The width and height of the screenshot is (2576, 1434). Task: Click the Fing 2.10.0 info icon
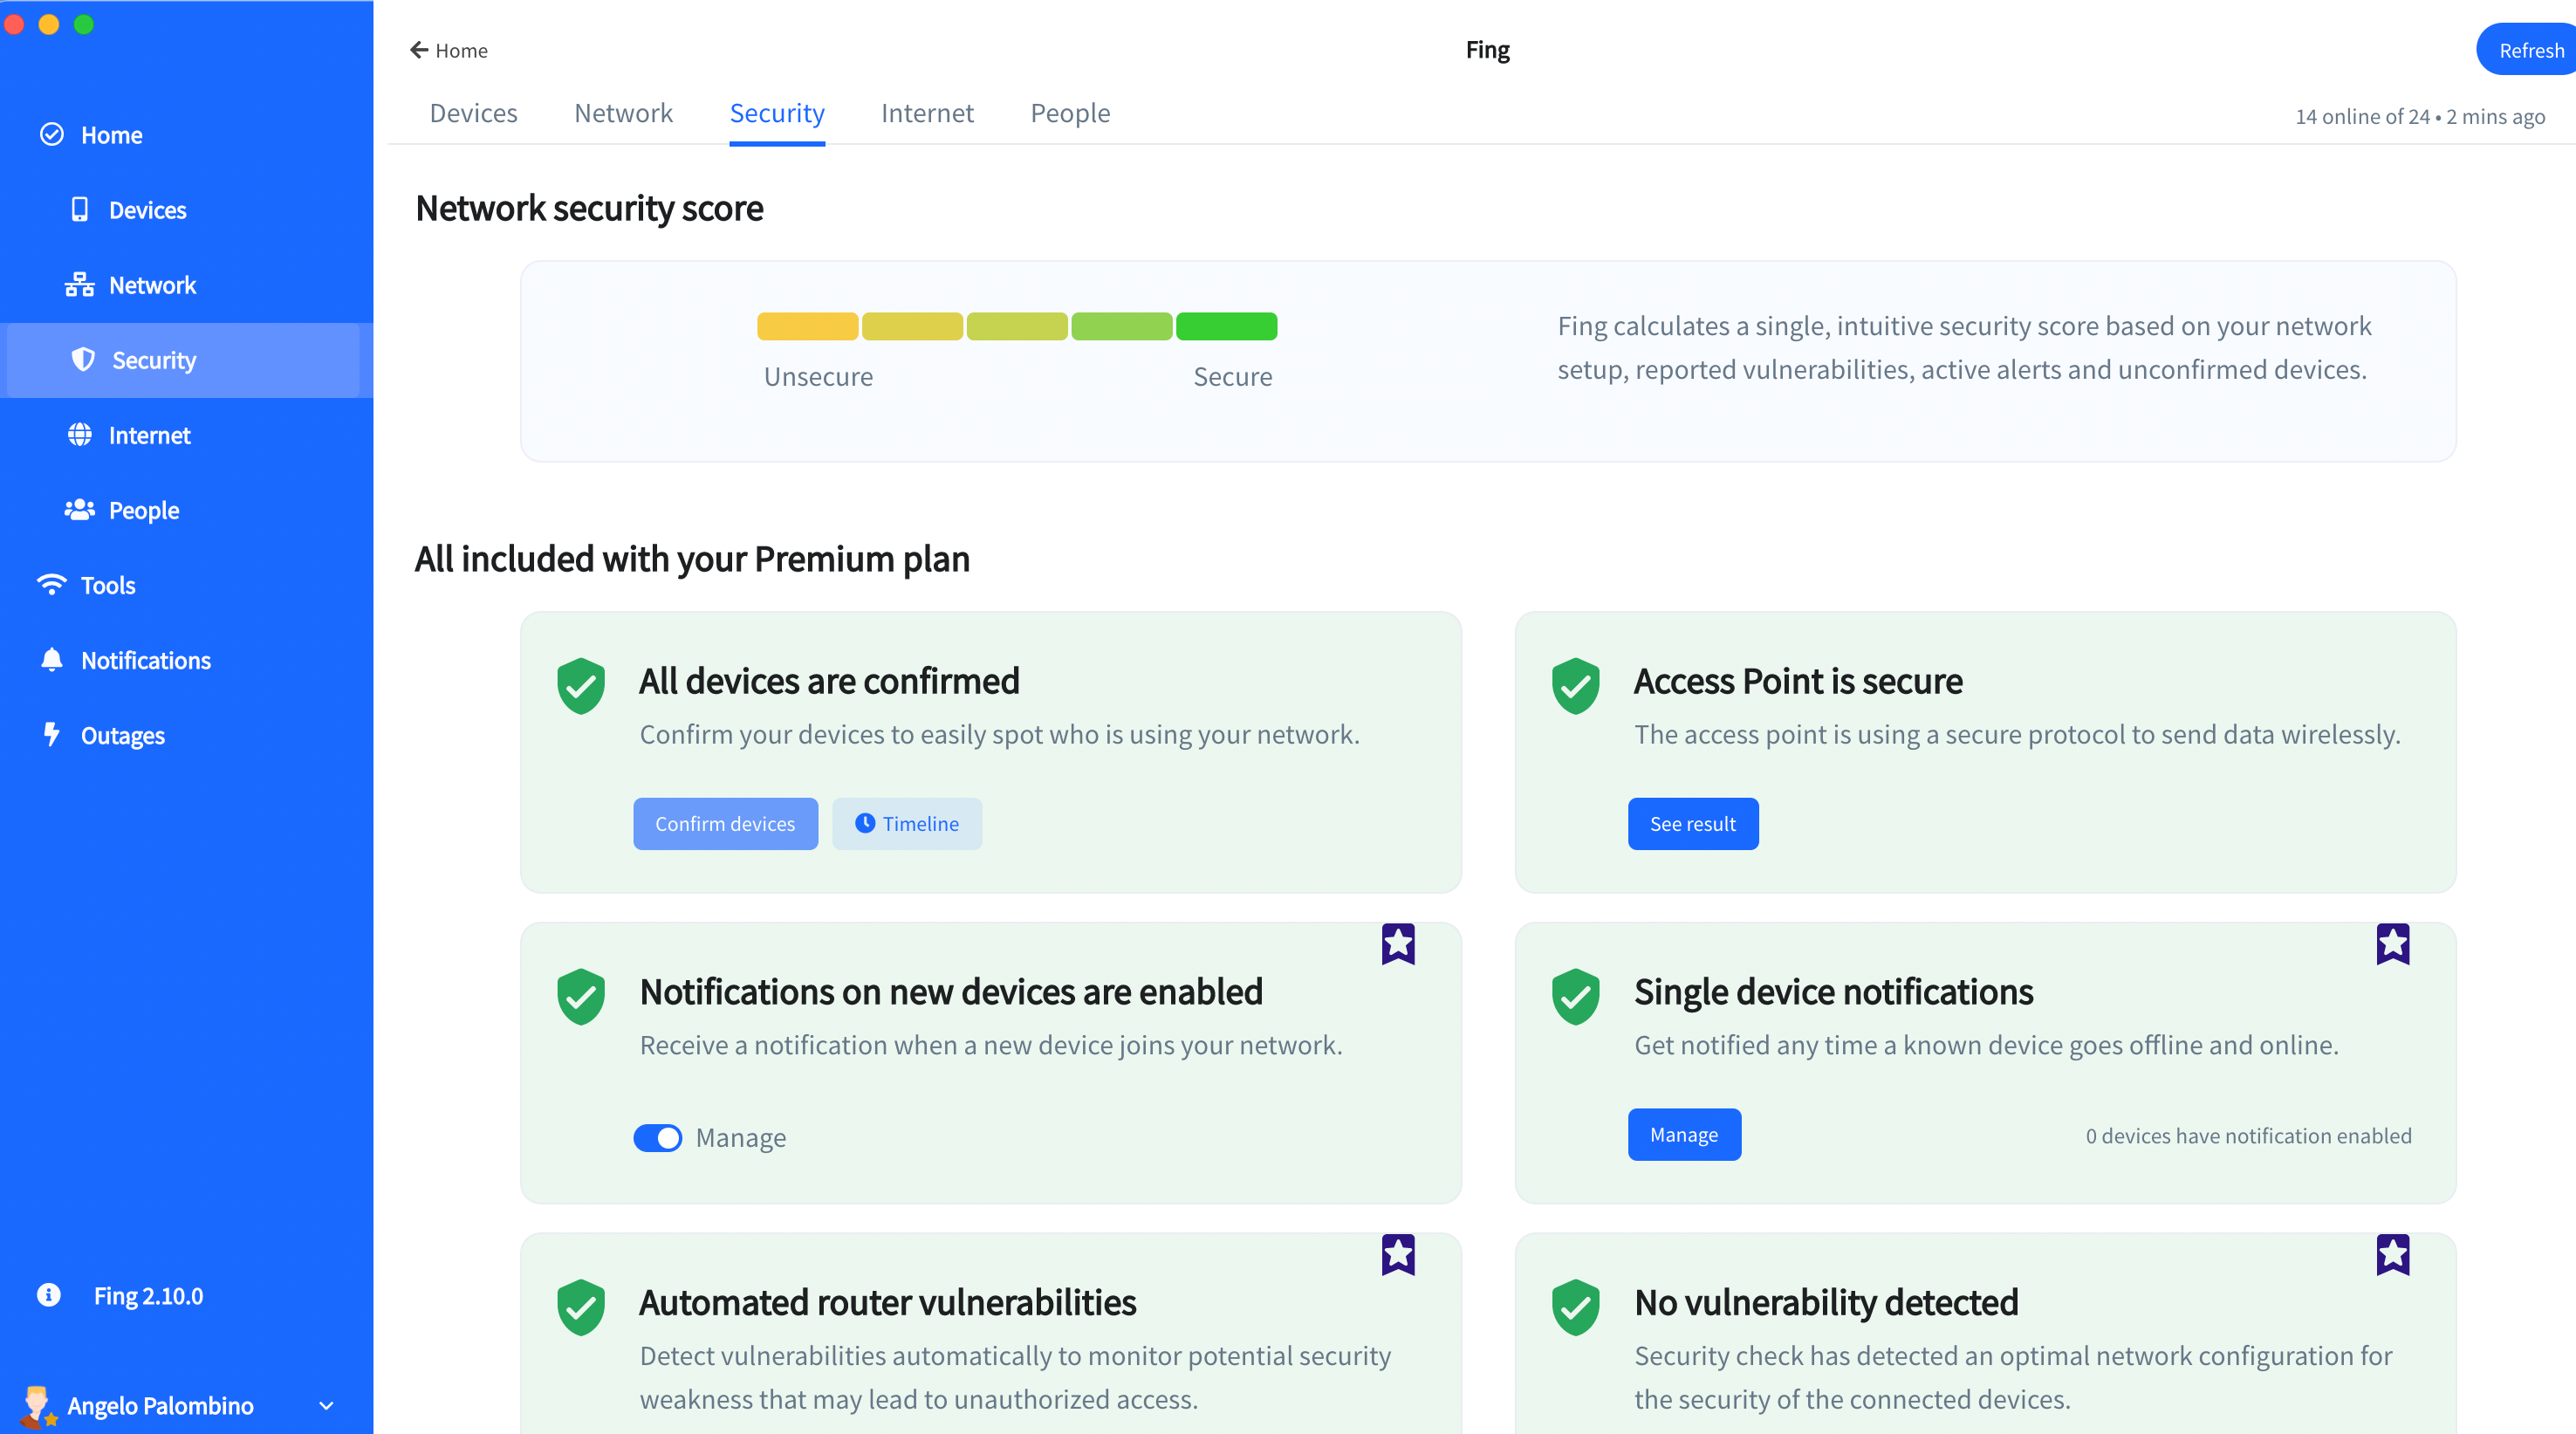point(47,1295)
